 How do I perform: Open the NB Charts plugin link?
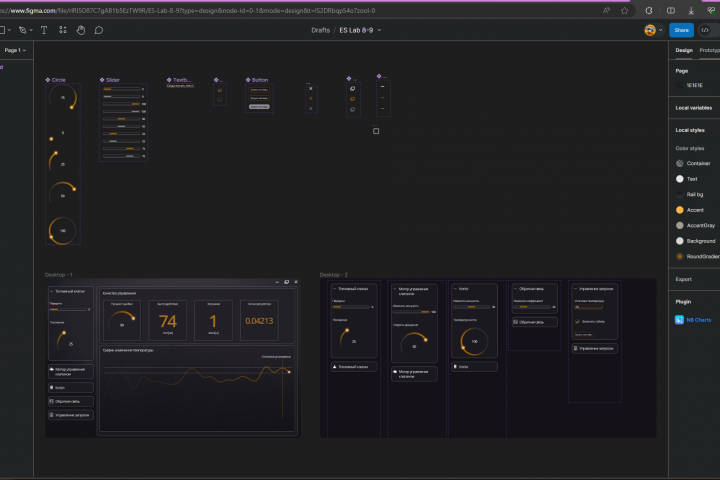698,320
